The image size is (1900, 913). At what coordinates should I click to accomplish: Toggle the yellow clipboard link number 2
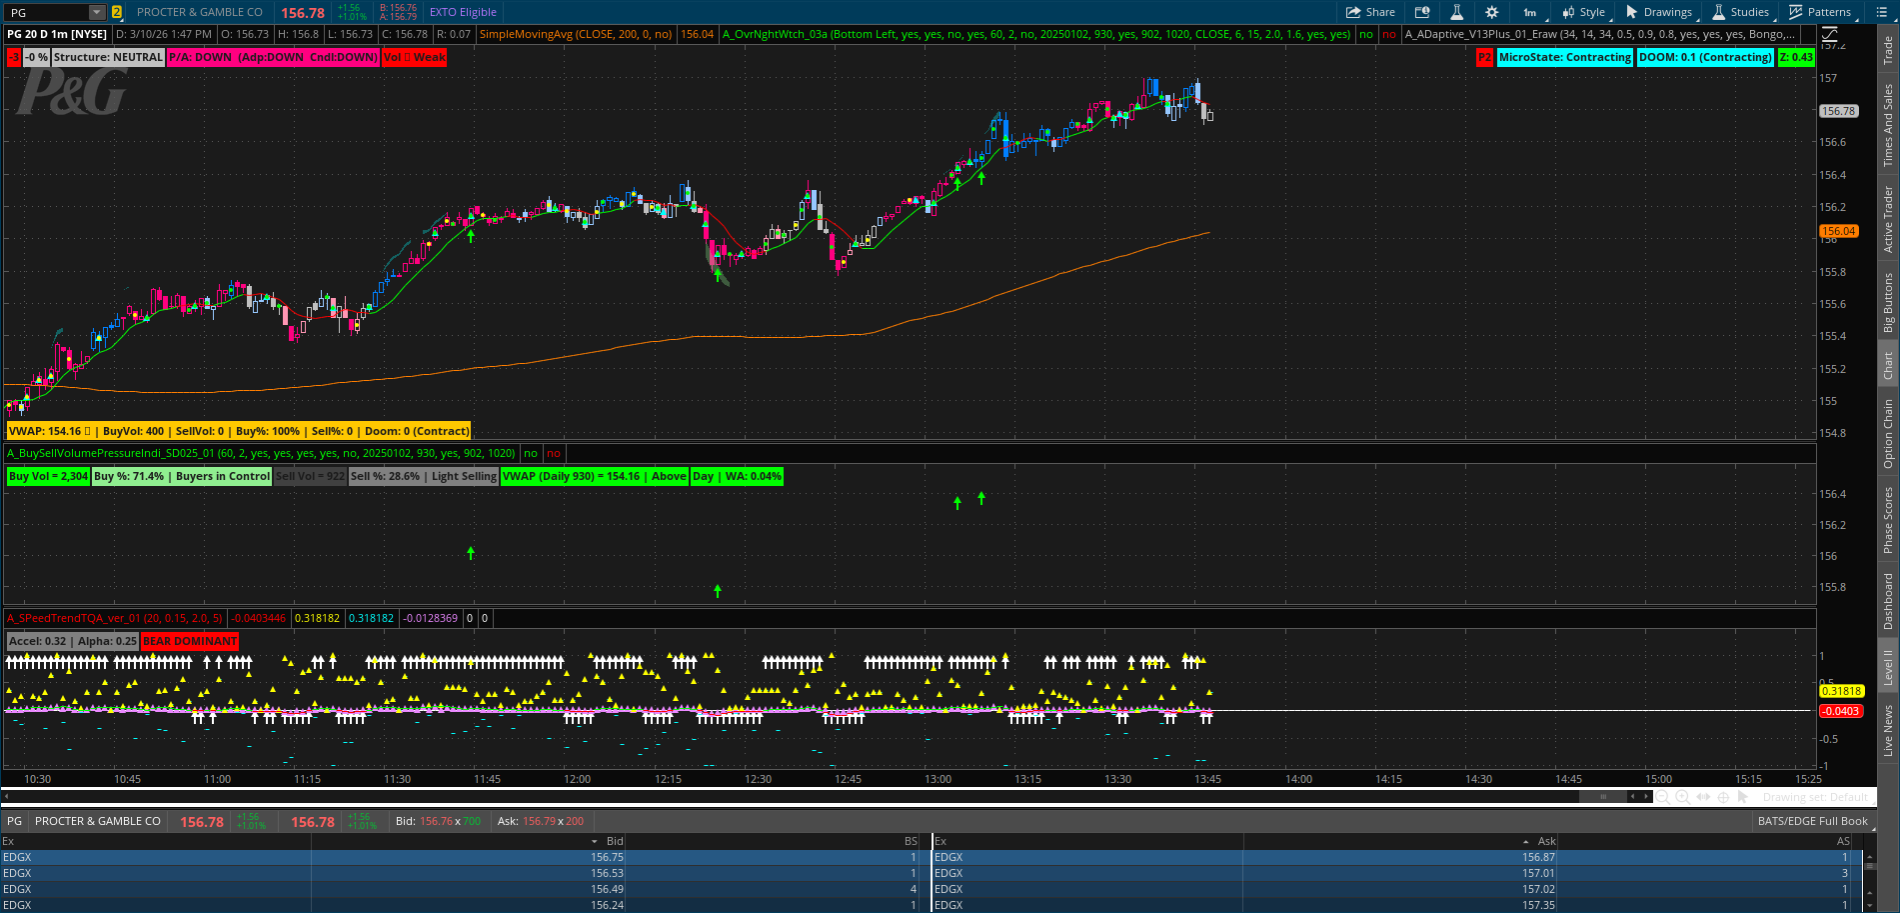tap(117, 12)
